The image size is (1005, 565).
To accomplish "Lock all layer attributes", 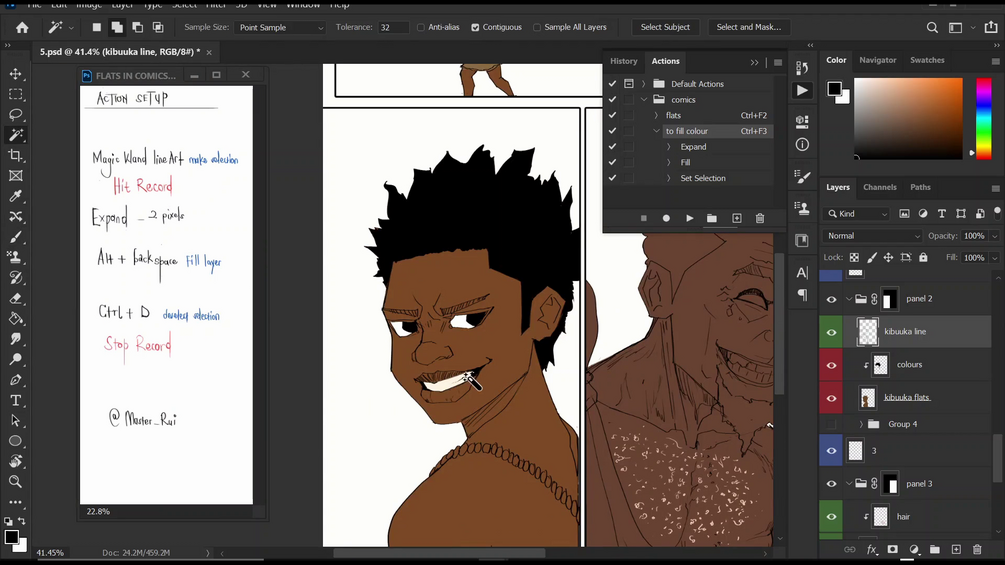I will [923, 258].
